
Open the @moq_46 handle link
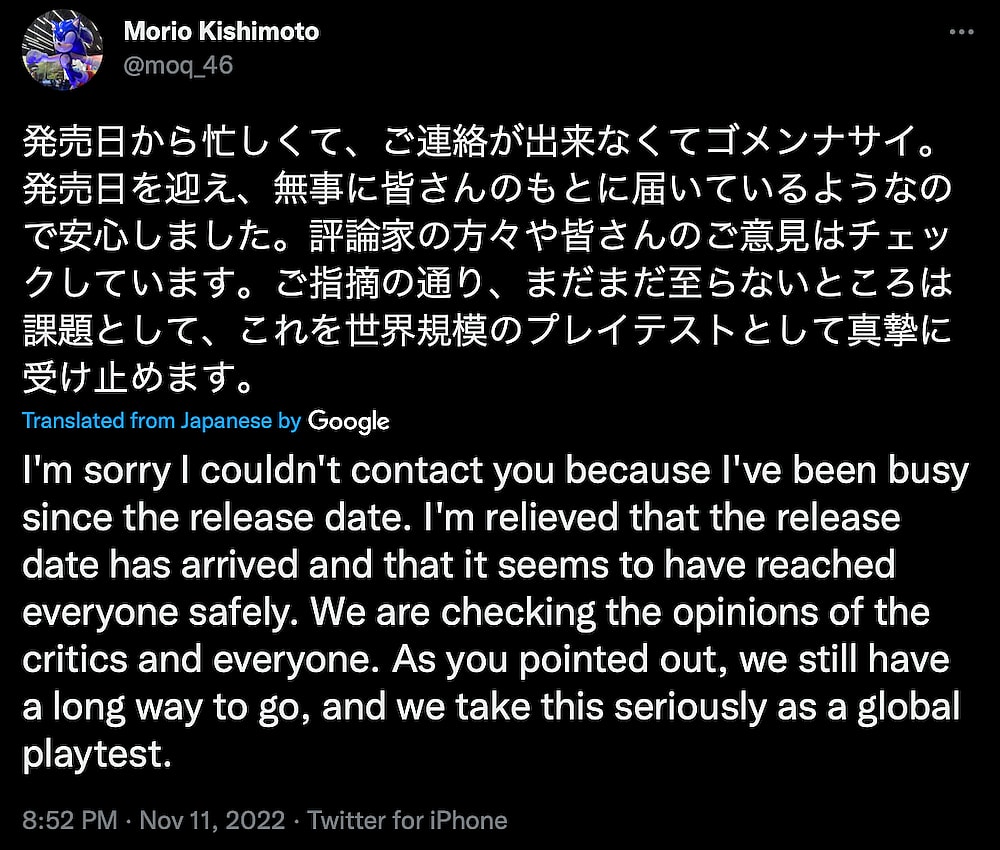coord(178,66)
